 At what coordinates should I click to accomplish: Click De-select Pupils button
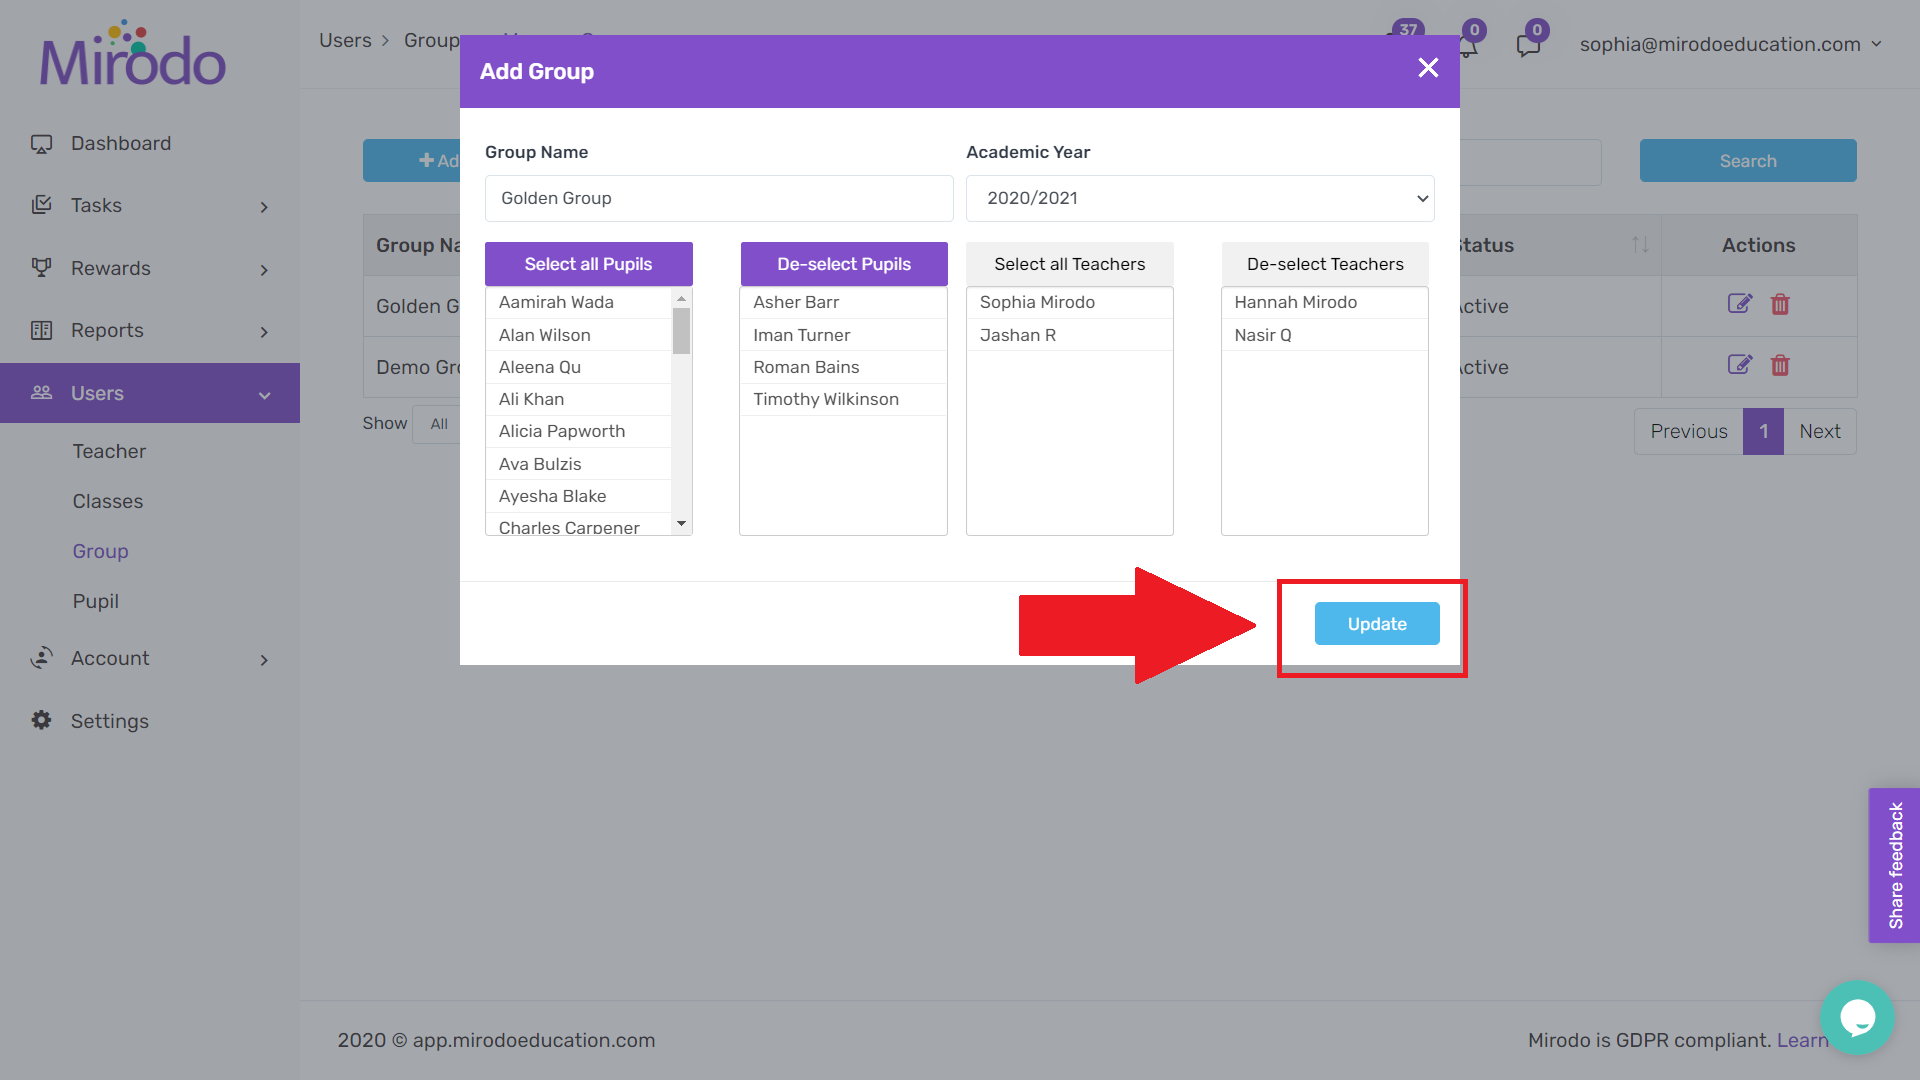pyautogui.click(x=844, y=264)
